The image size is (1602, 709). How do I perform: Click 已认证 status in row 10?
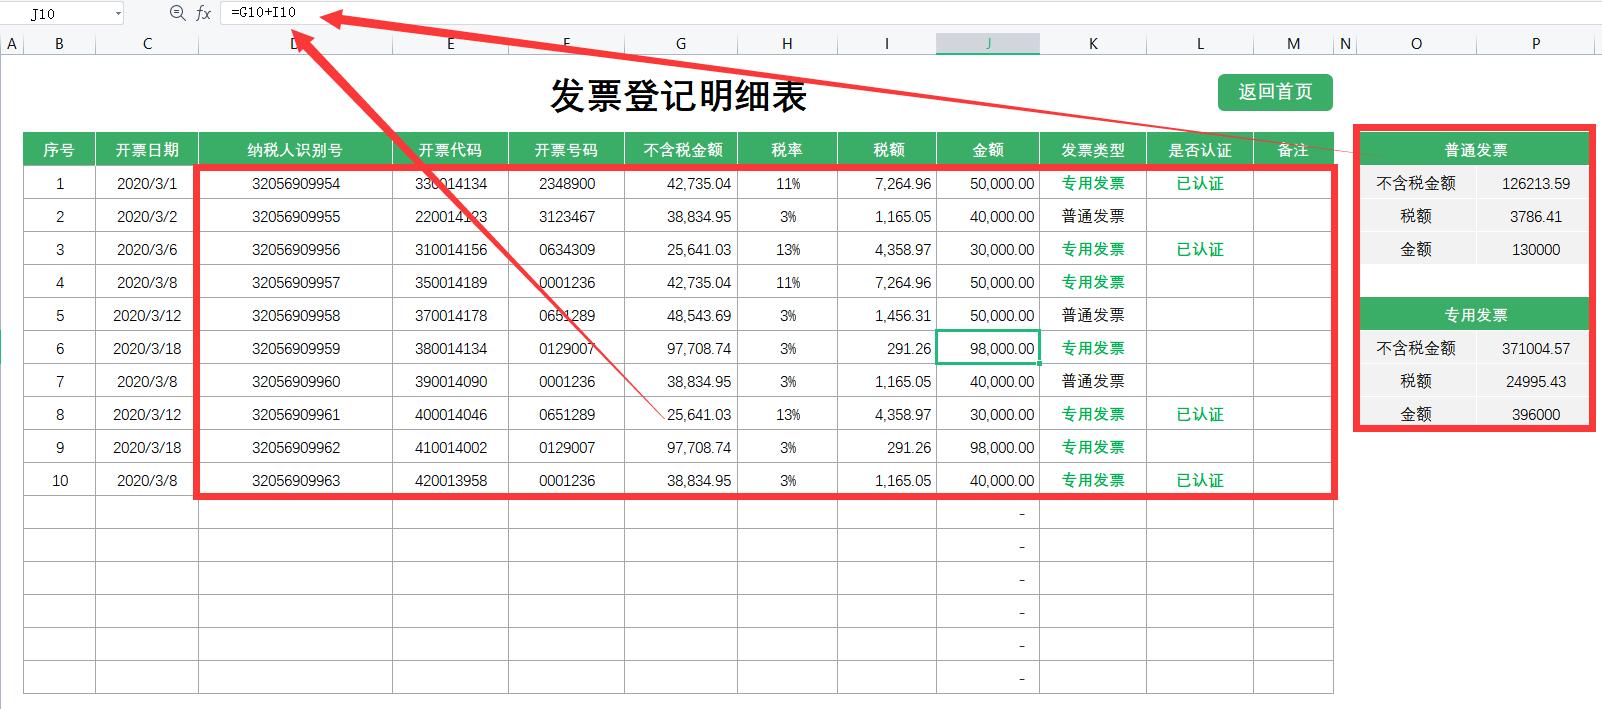coord(1200,480)
